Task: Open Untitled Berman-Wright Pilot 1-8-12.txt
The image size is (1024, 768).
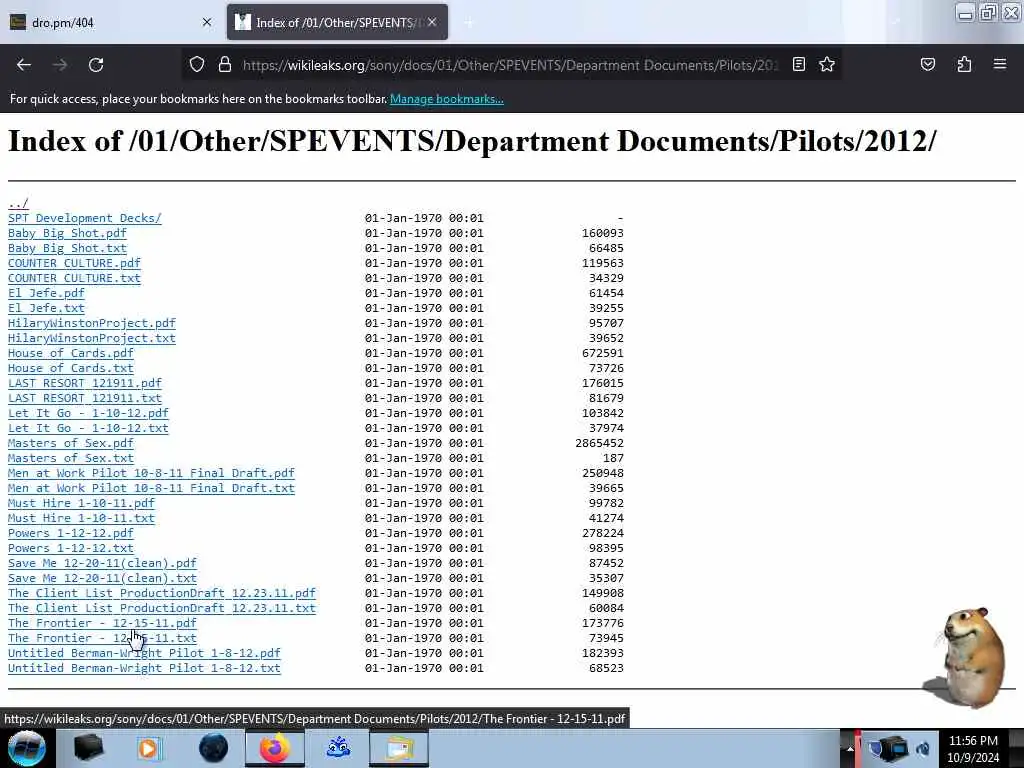Action: [144, 669]
